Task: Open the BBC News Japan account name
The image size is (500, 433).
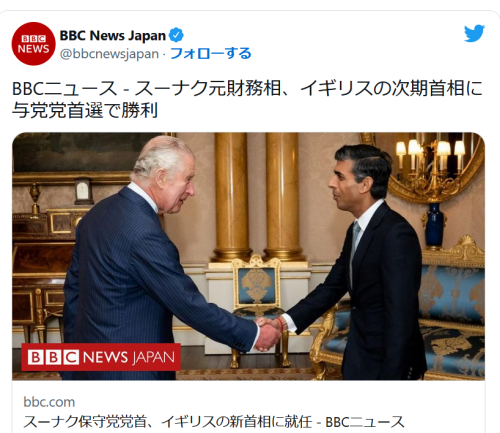Action: tap(113, 35)
